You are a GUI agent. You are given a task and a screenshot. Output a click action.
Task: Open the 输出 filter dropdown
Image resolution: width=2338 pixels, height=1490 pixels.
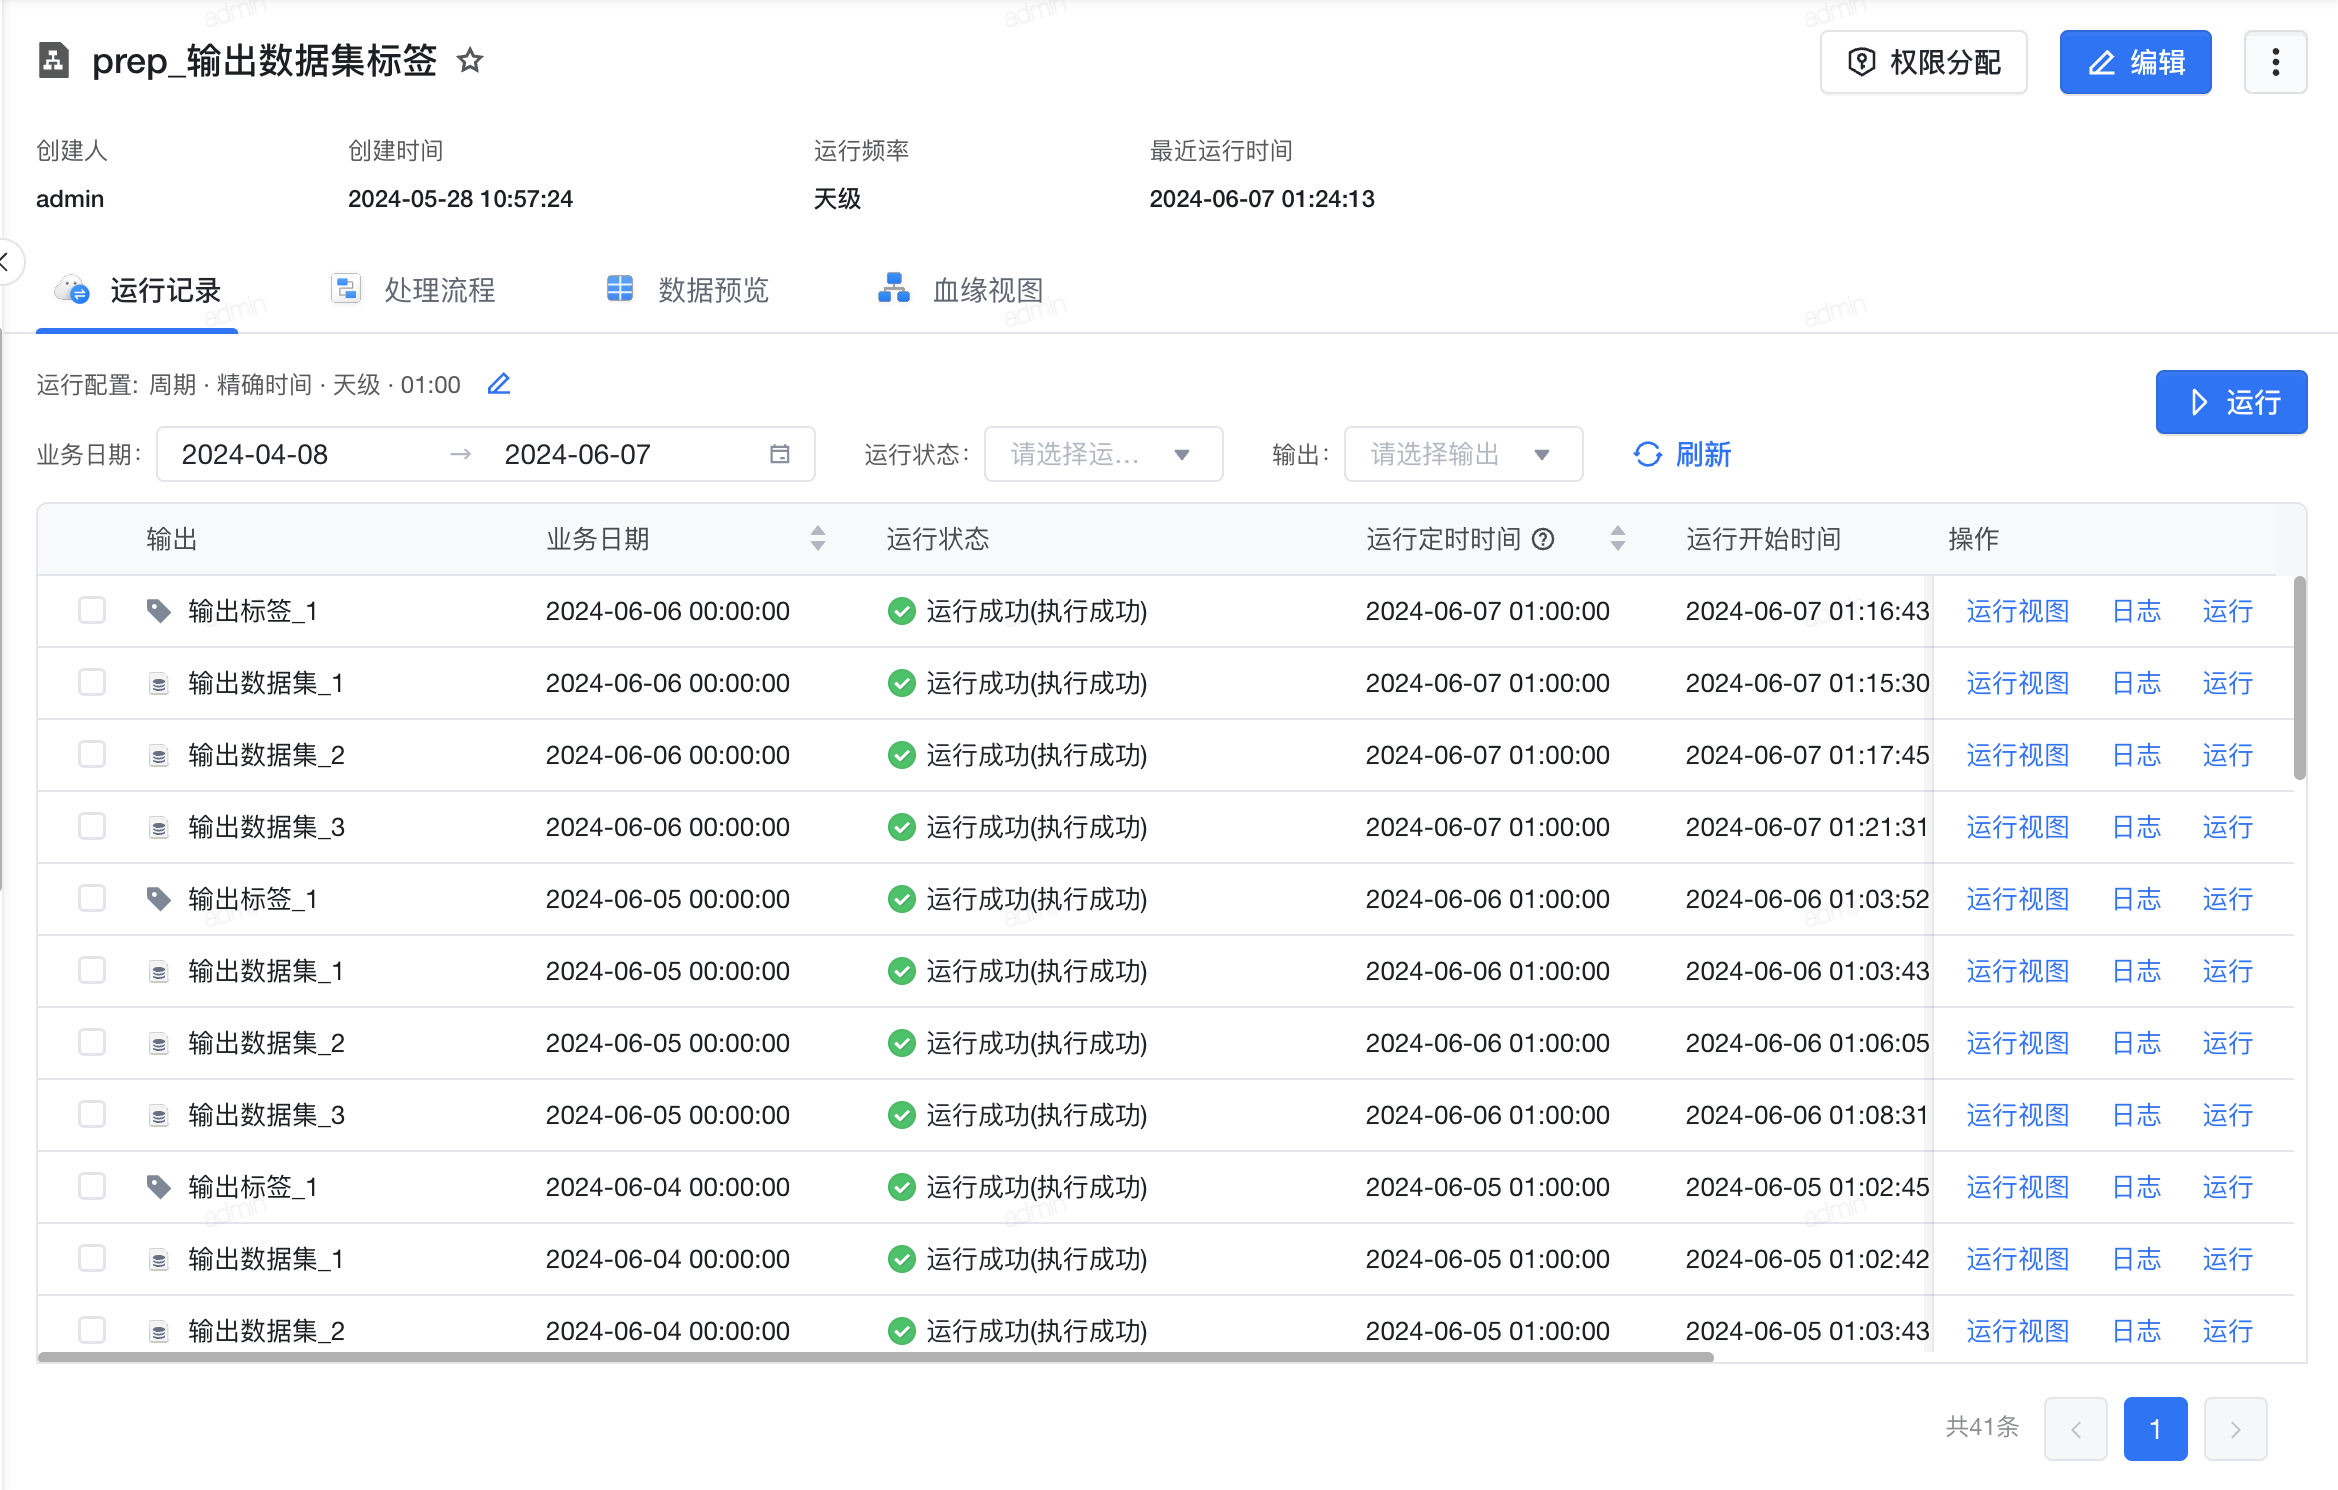coord(1463,454)
